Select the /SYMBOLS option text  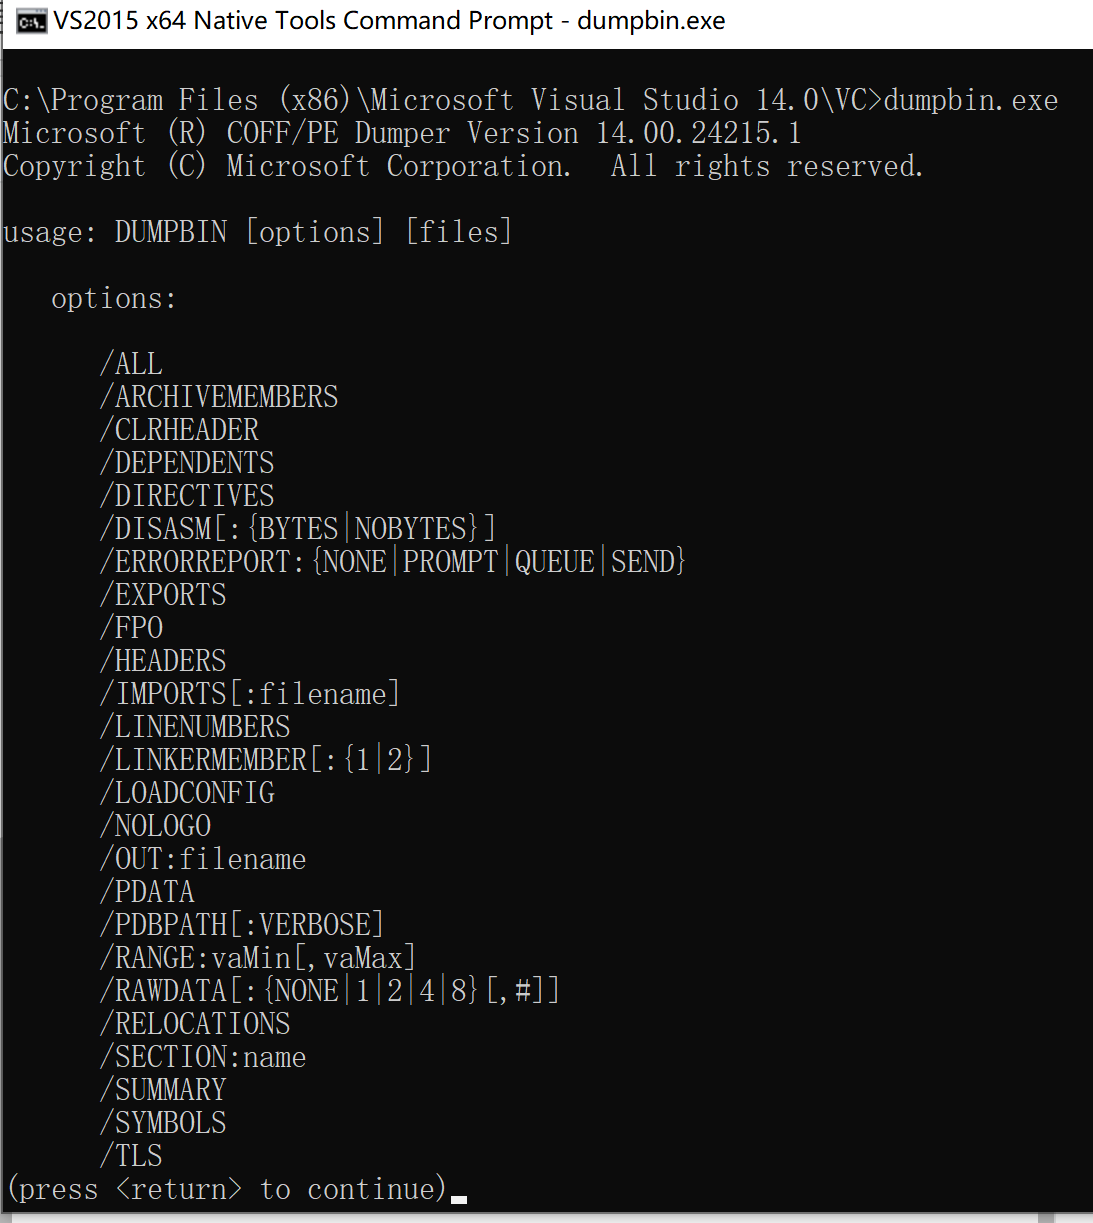162,1122
